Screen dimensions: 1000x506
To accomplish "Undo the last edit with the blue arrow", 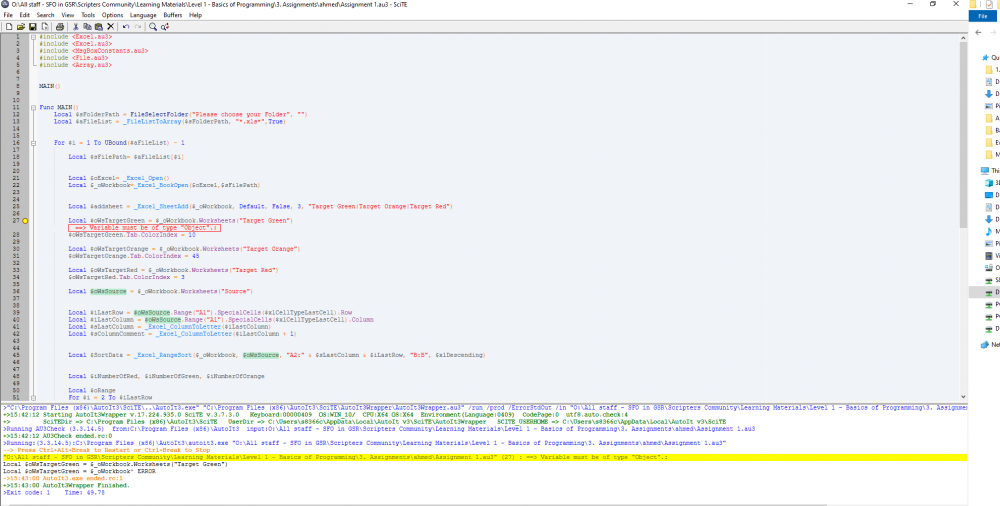I will [x=126, y=27].
